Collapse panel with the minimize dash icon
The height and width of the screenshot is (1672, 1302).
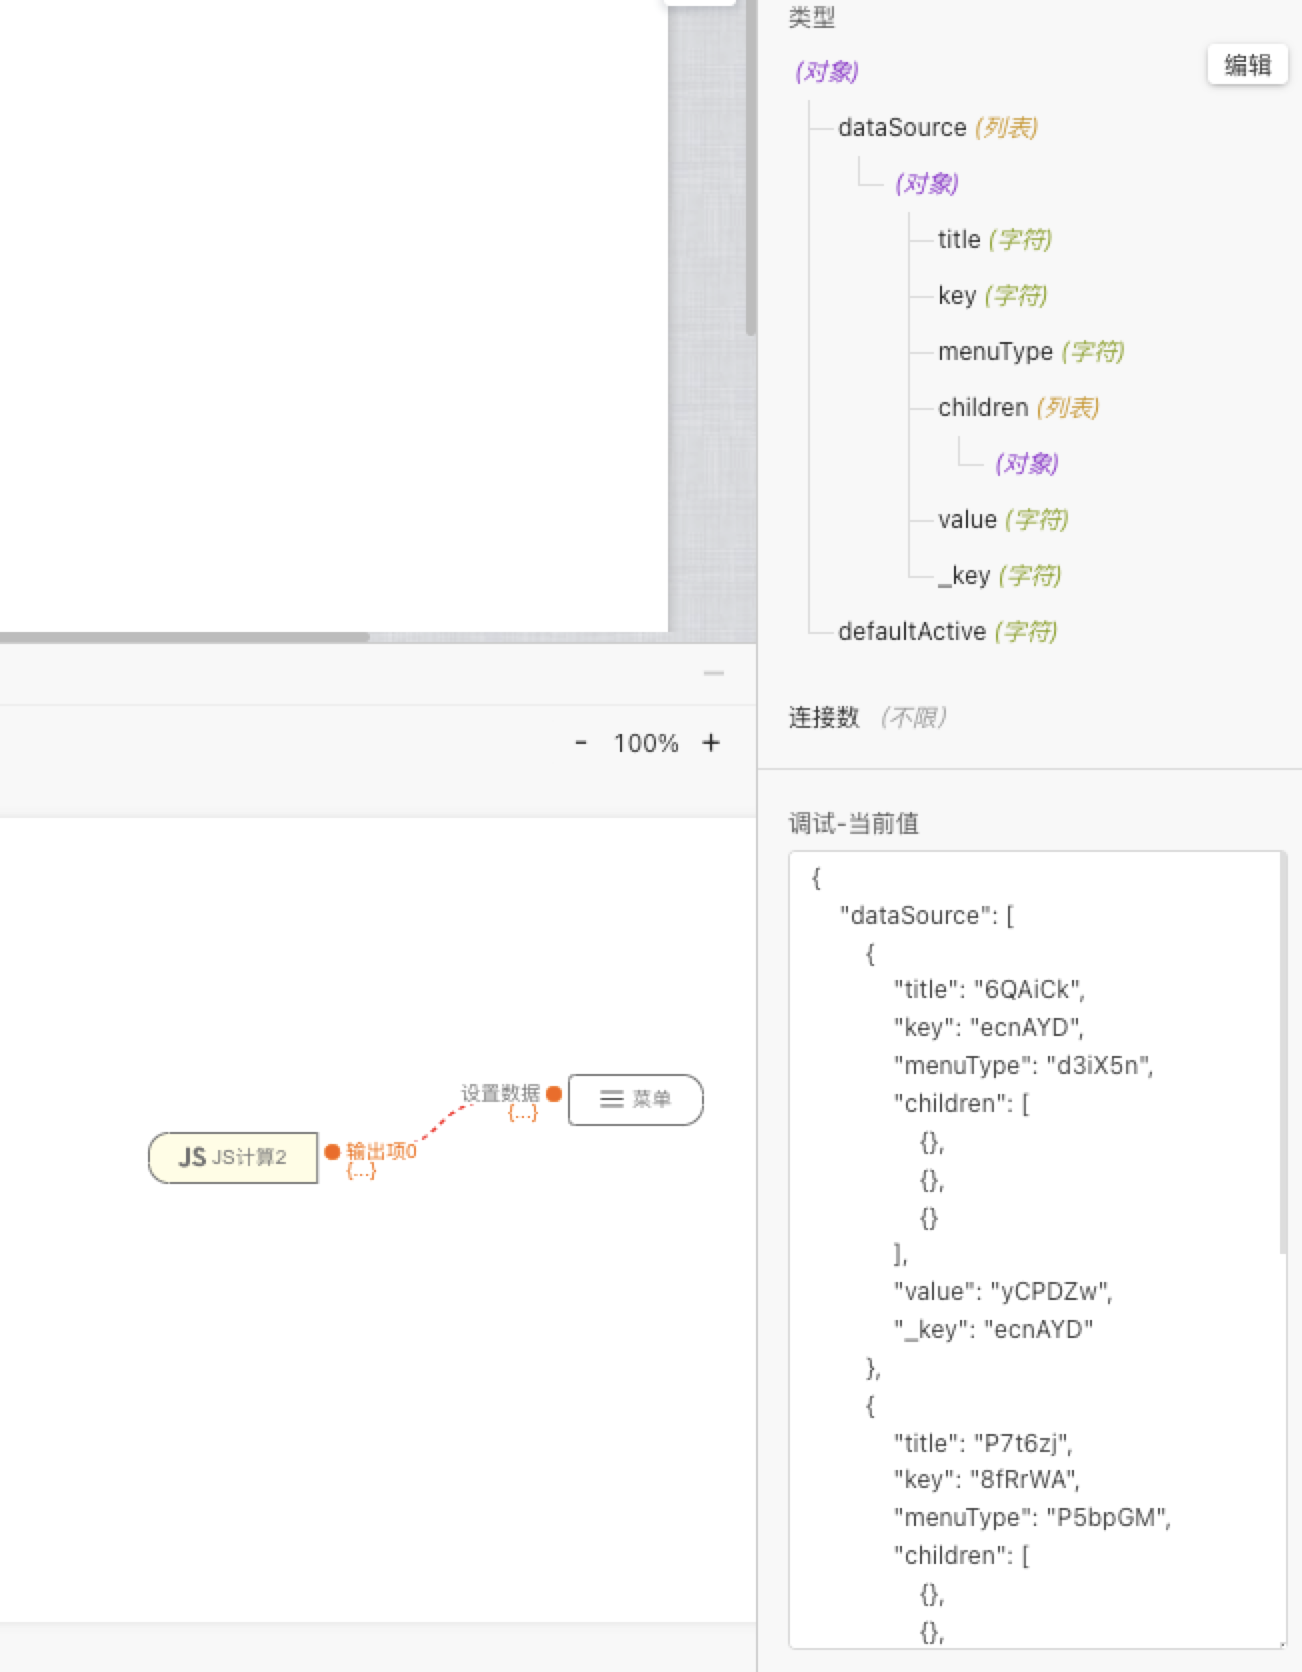pos(713,674)
